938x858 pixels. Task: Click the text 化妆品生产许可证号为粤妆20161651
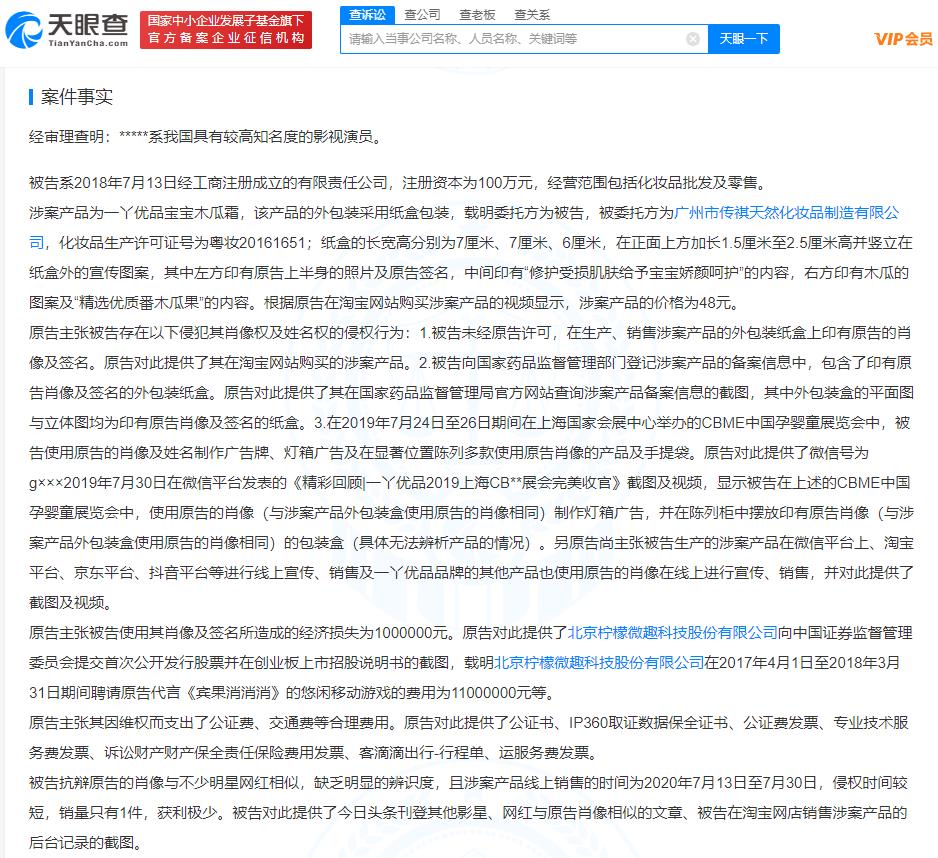point(182,242)
